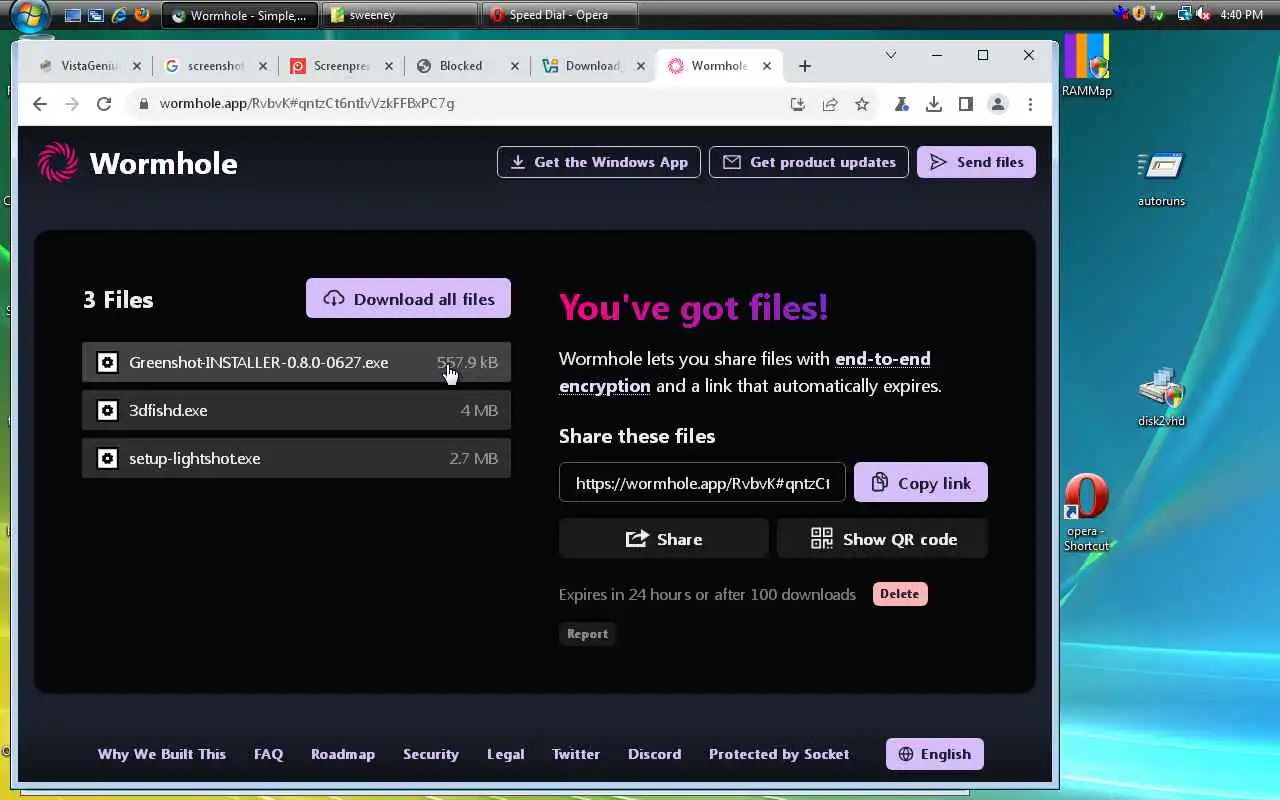Click the Wormhole taskbar button
Image resolution: width=1280 pixels, height=800 pixels.
240,15
